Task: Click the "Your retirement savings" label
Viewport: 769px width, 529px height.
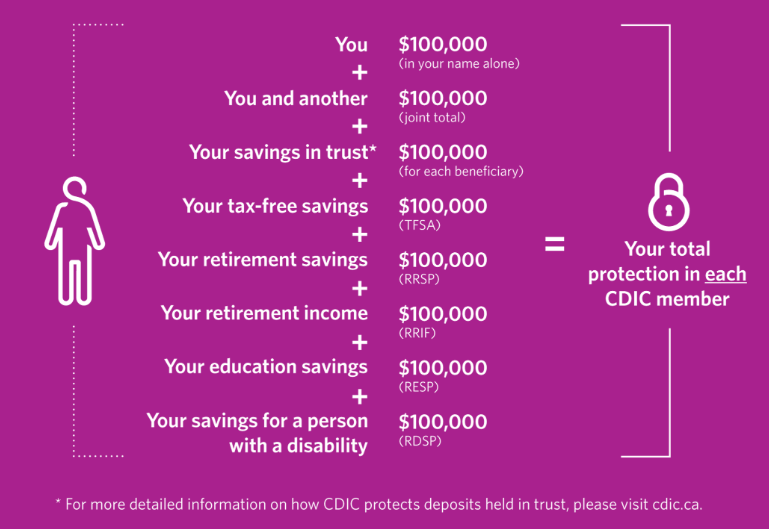Action: coord(262,259)
